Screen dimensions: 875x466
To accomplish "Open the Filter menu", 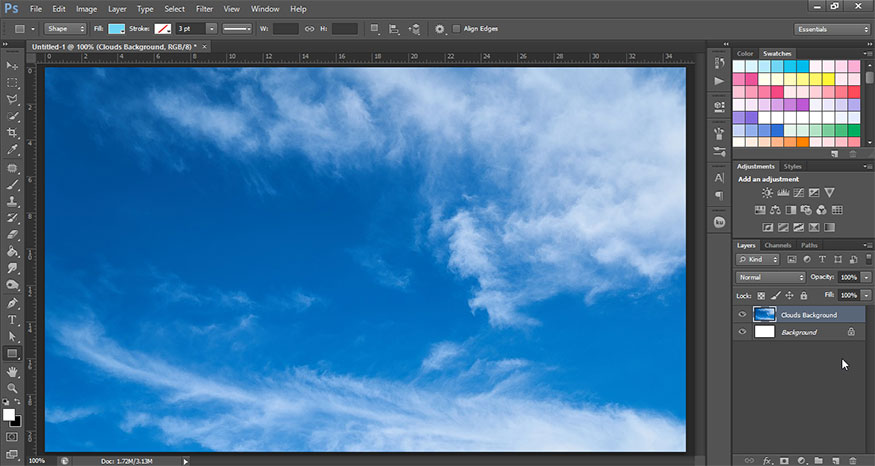I will click(204, 8).
